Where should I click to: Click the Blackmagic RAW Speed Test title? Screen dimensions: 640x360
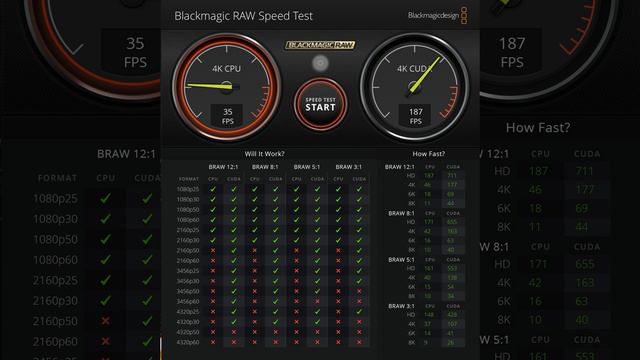[x=243, y=16]
